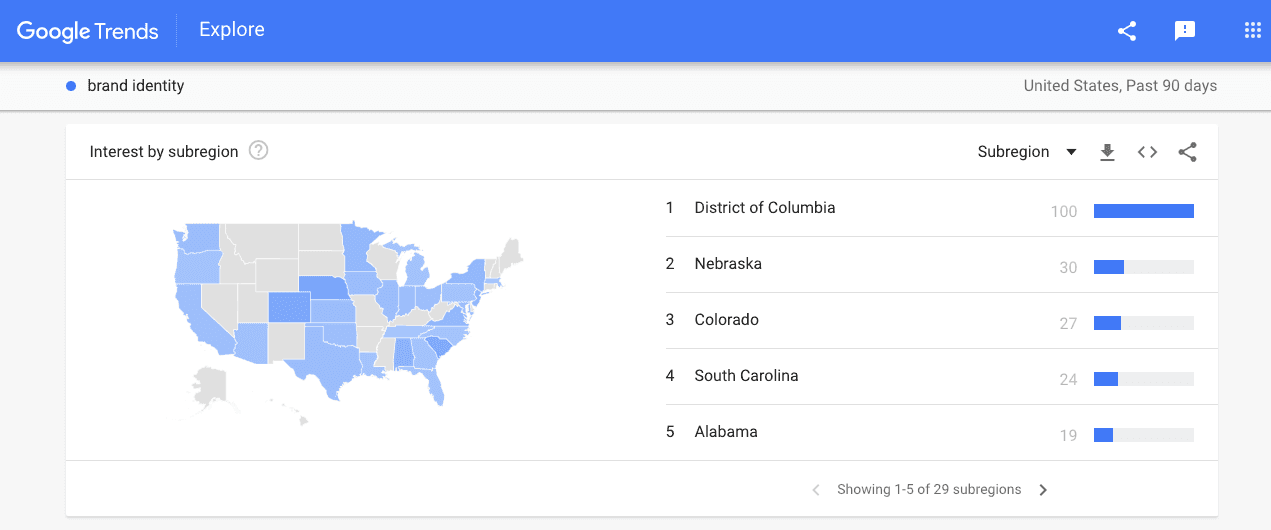Image resolution: width=1271 pixels, height=530 pixels.
Task: Share the Interest by subregion card
Action: [1187, 152]
